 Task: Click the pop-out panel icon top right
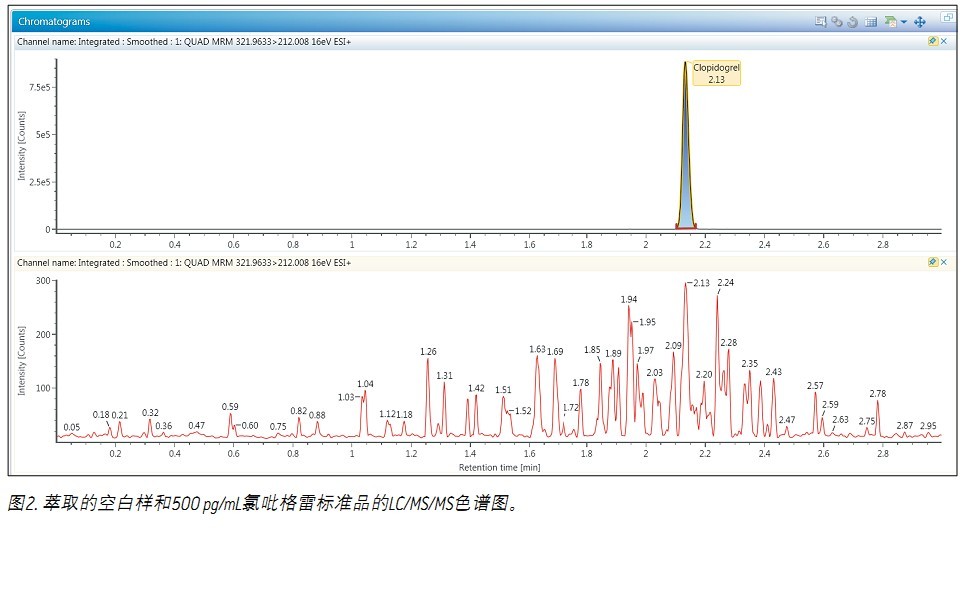click(x=949, y=16)
